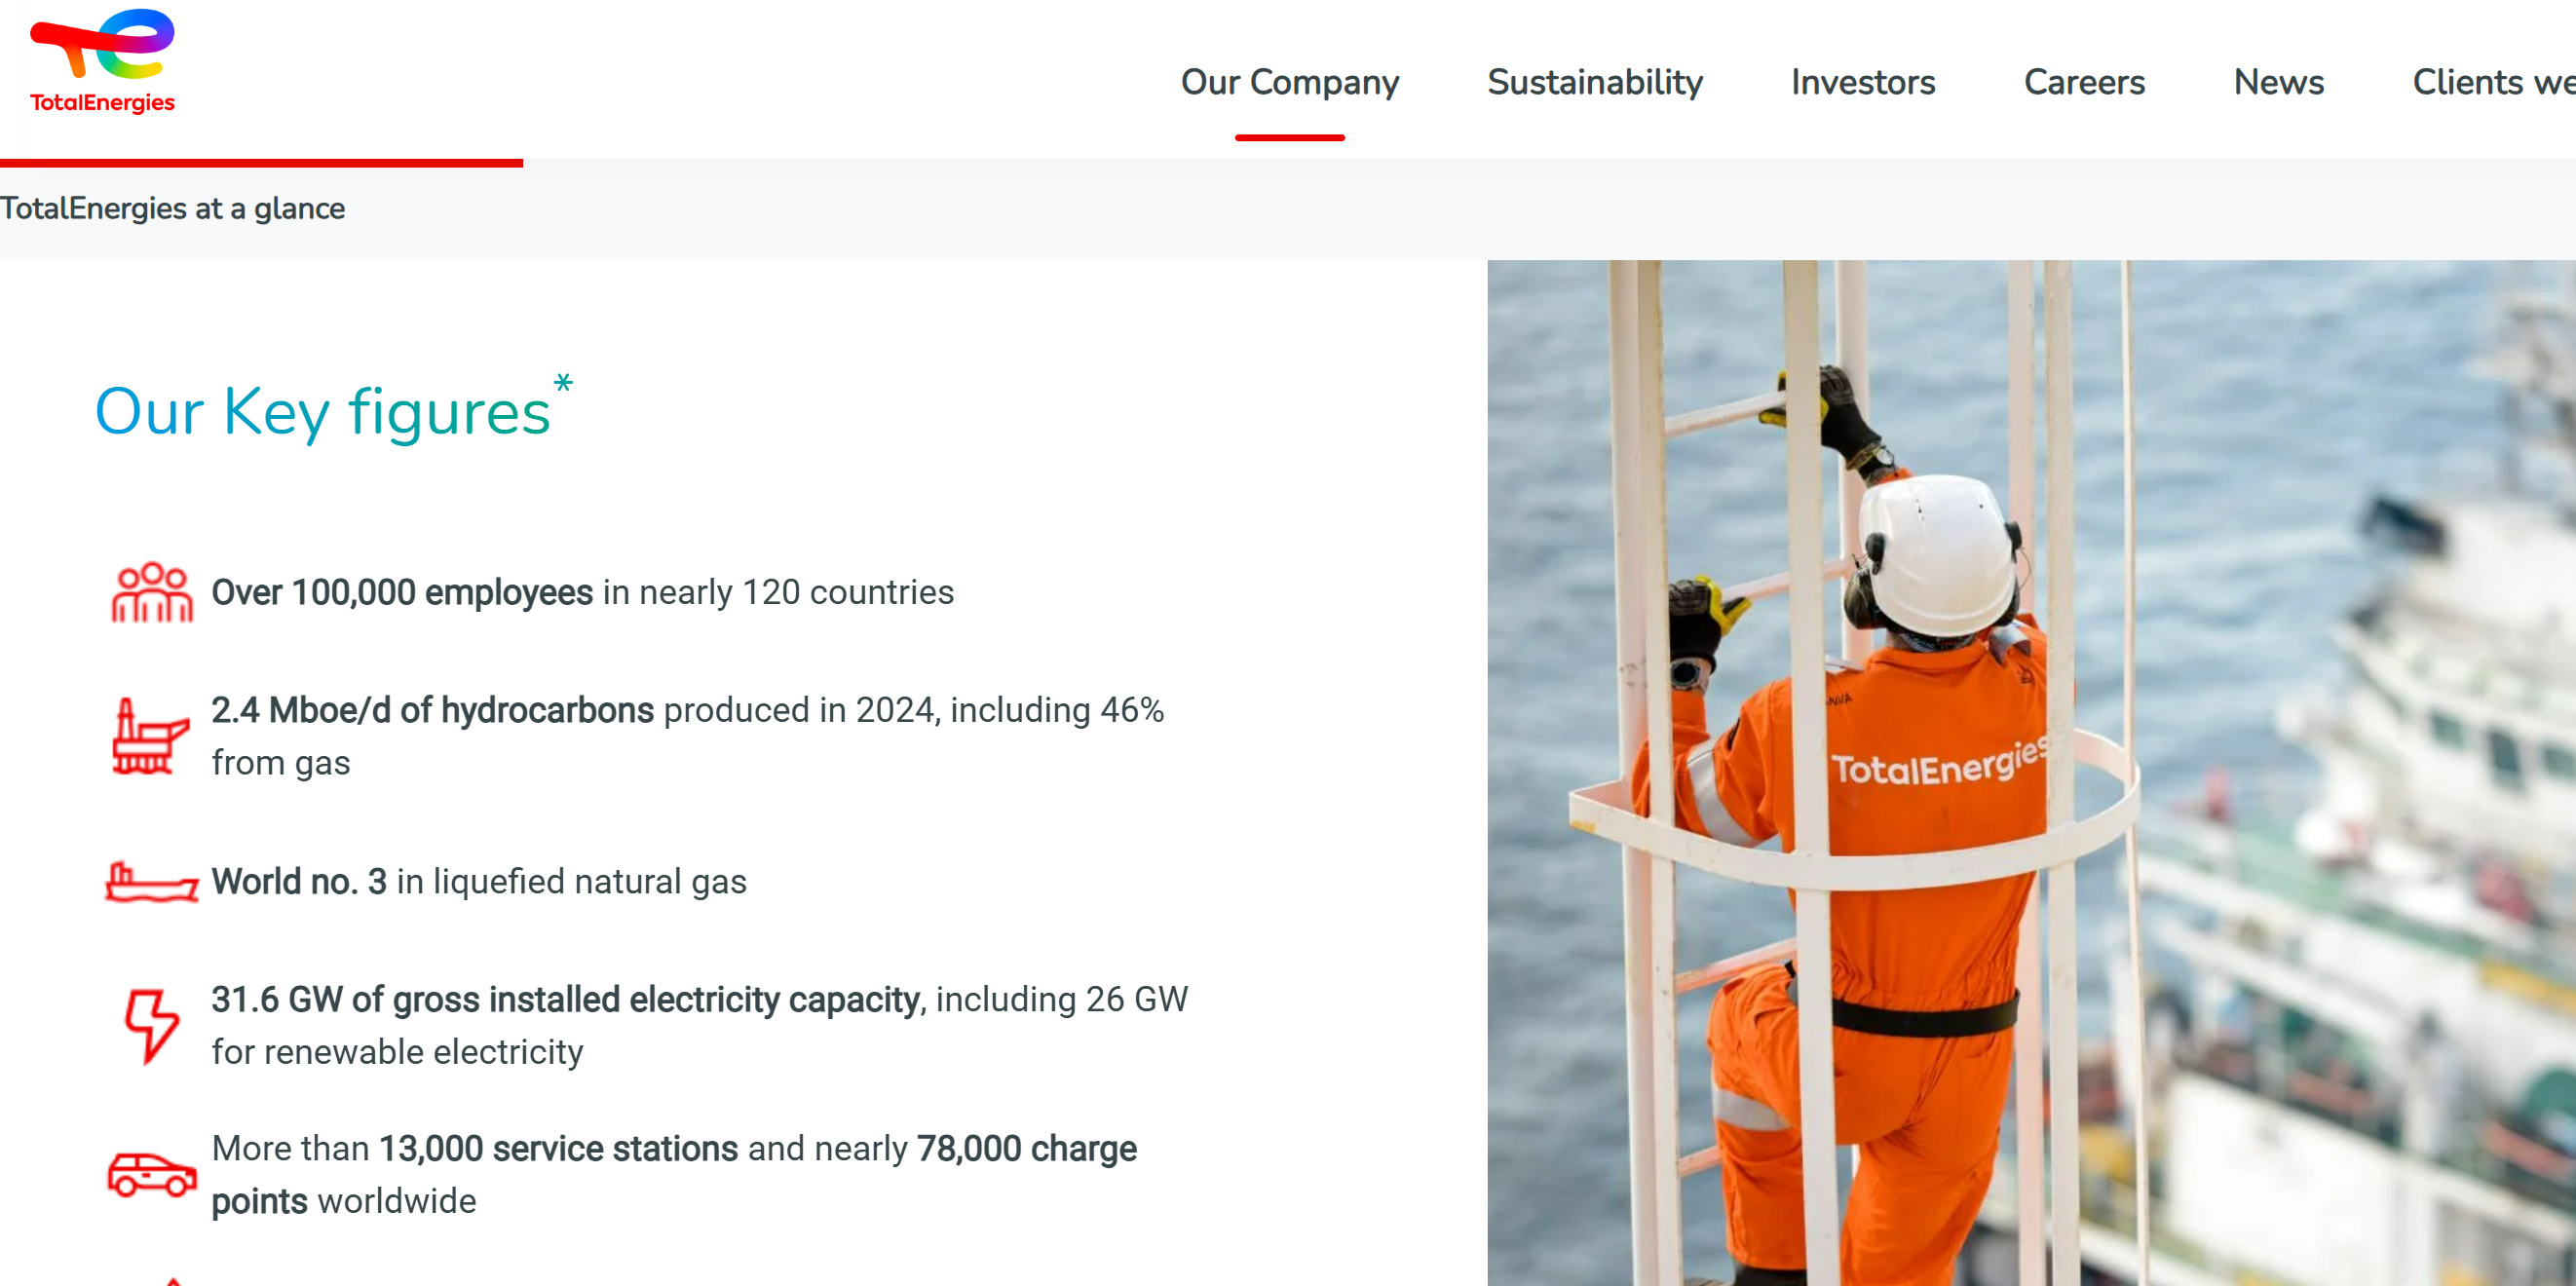Image resolution: width=2576 pixels, height=1286 pixels.
Task: Click the worker climbing ladder photo
Action: point(2030,772)
